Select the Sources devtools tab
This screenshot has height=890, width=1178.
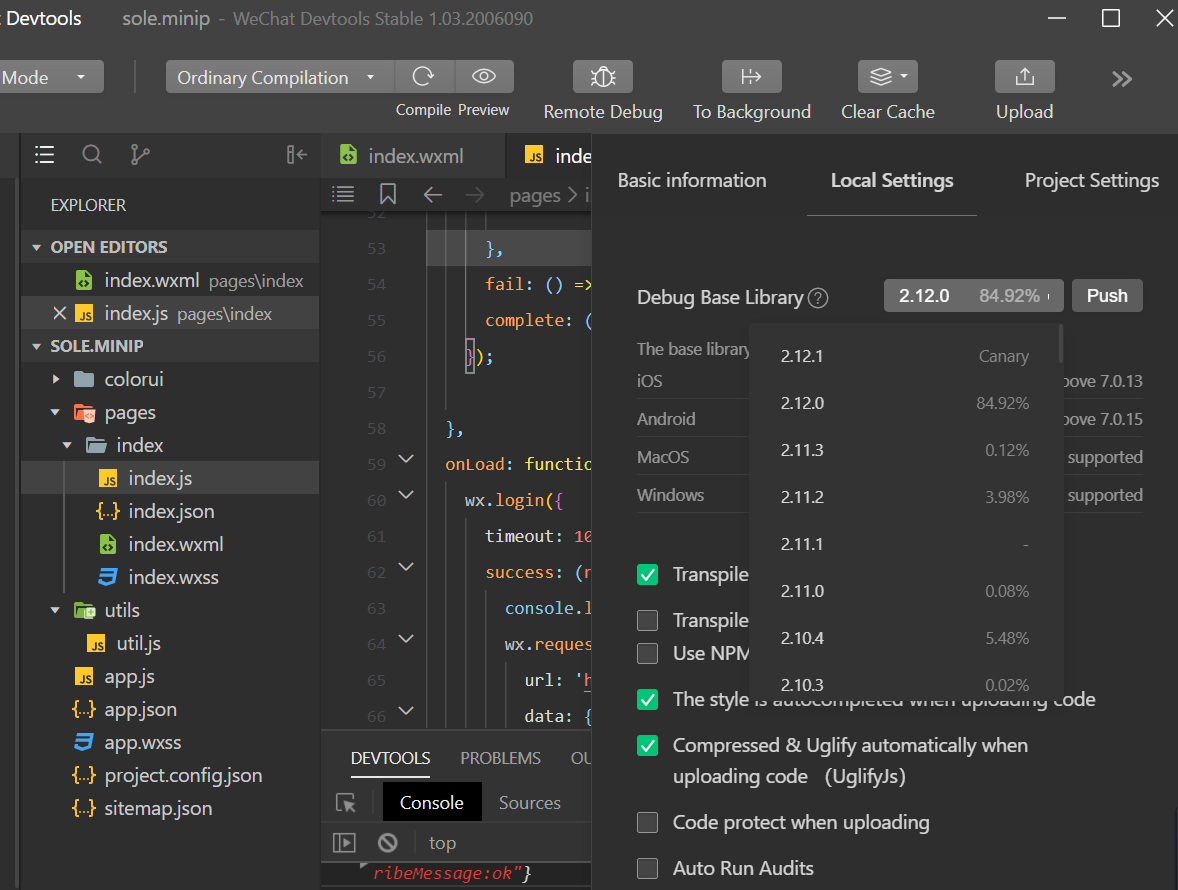click(530, 803)
